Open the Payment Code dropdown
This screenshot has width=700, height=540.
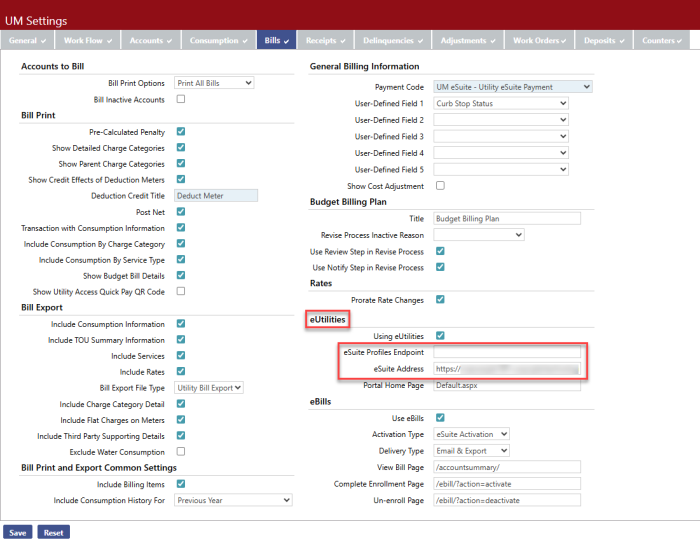click(513, 87)
